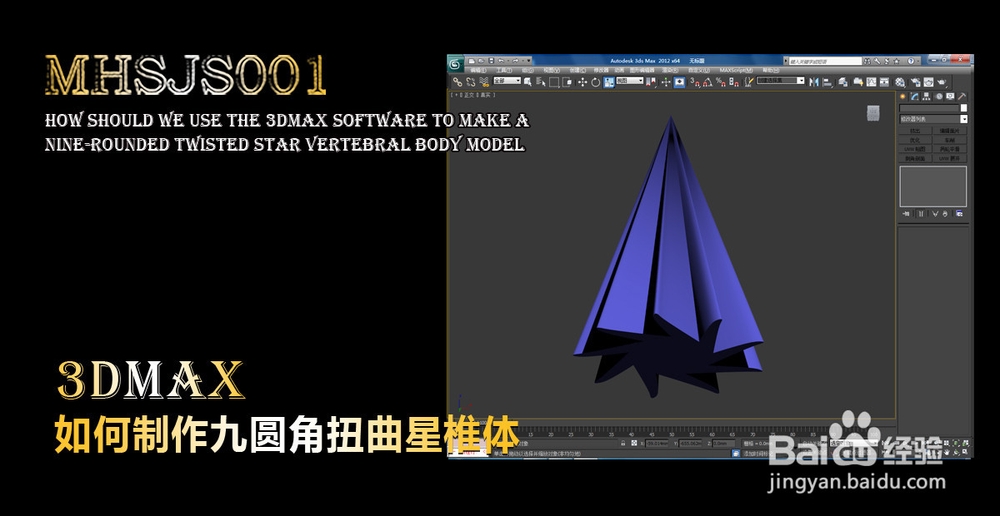Open Curve Editor from the toolbar
Viewport: 1000px width, 516px height.
[871, 82]
